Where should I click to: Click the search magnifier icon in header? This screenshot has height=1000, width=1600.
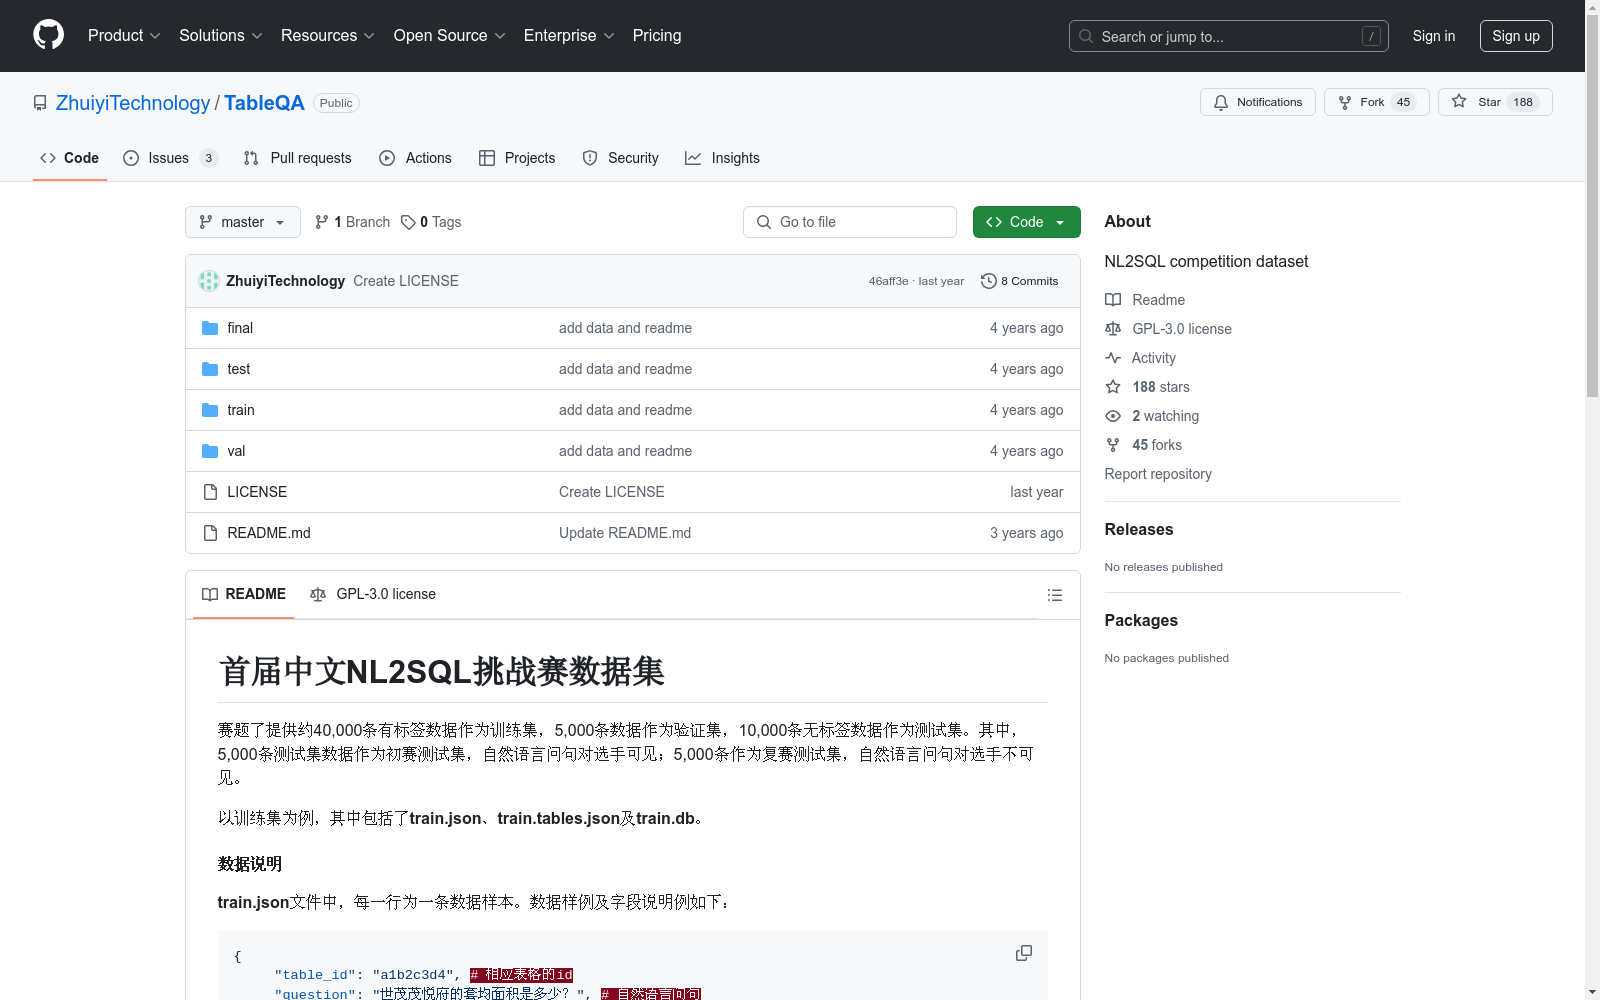click(x=1086, y=36)
